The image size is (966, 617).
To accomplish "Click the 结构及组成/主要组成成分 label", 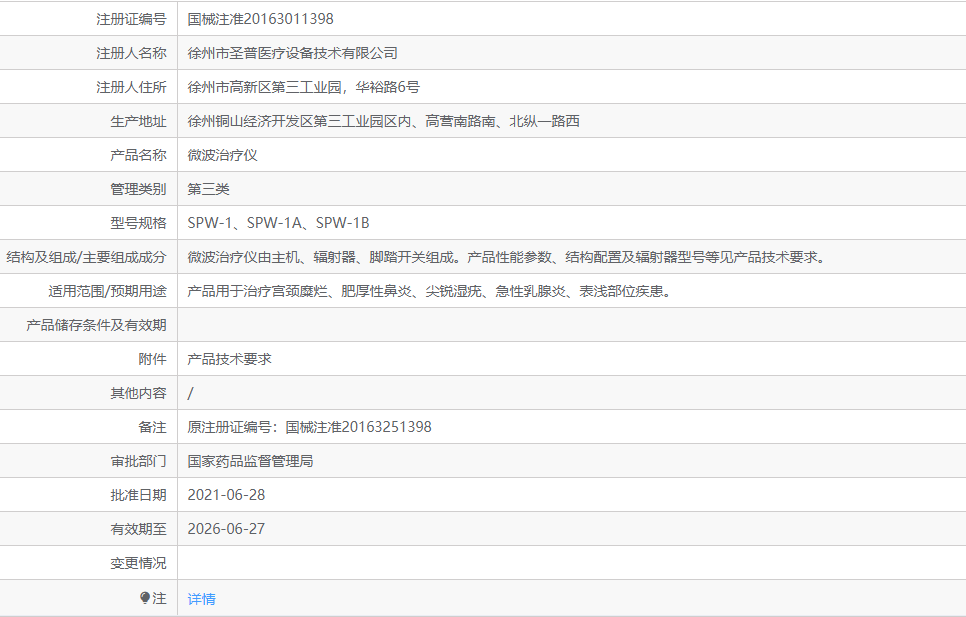I will click(x=86, y=257).
